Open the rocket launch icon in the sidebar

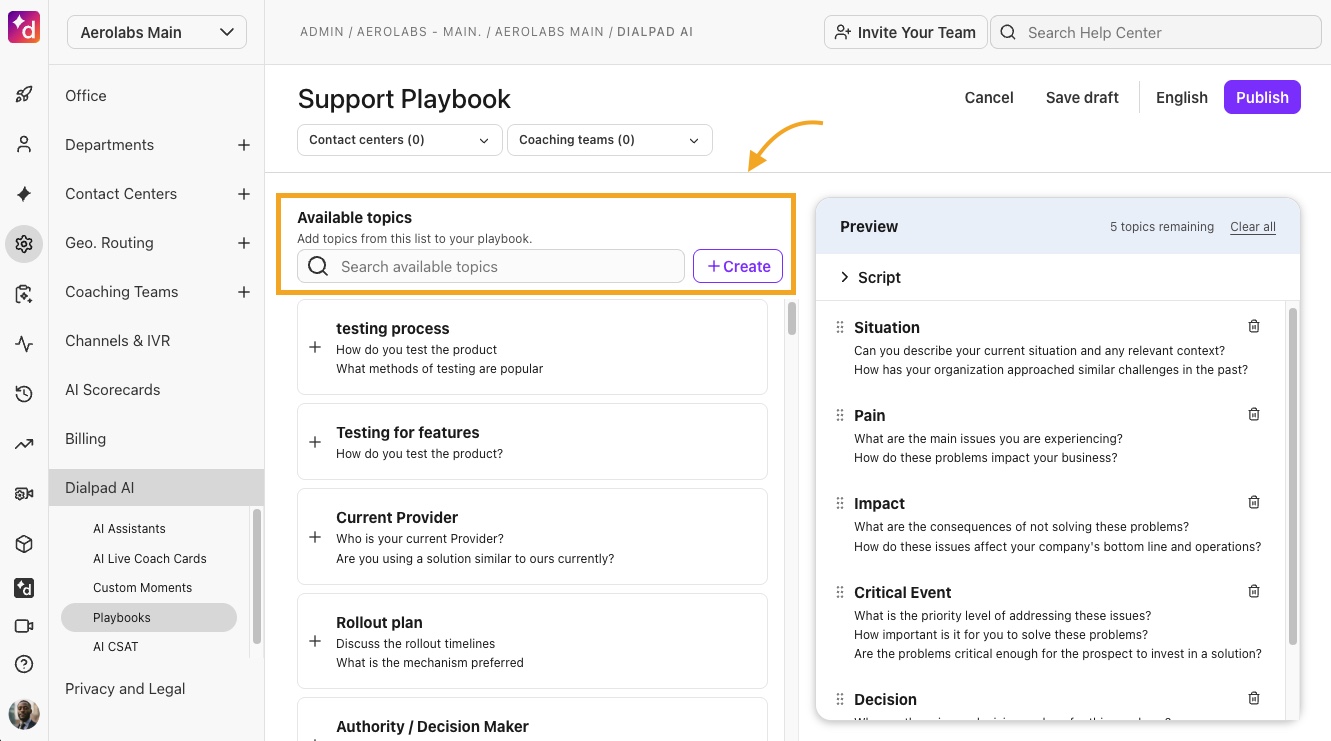click(24, 95)
